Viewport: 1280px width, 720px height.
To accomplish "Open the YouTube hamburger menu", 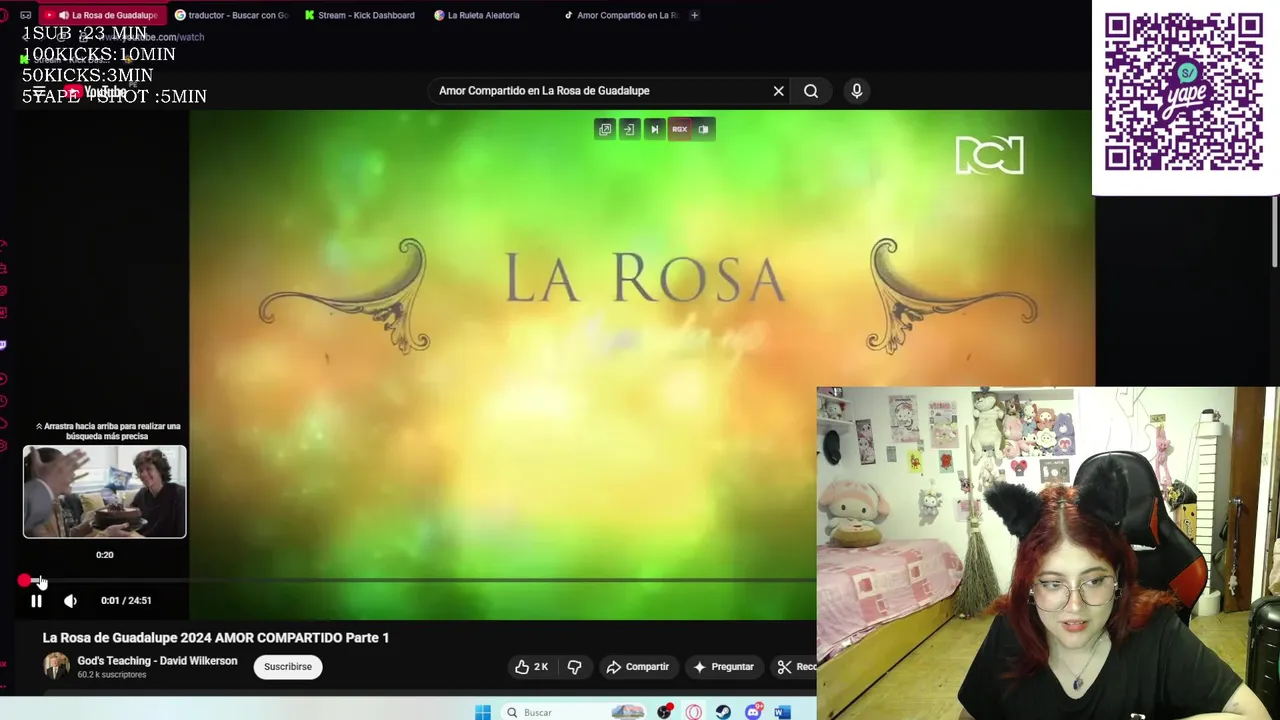I will coord(38,92).
